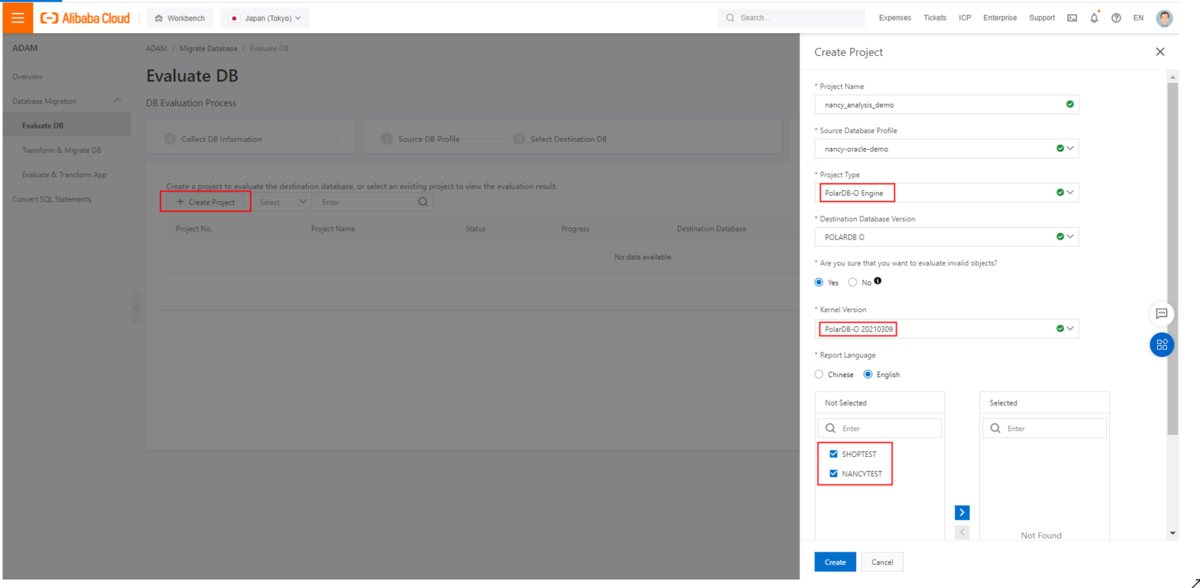Uncheck the SHOPTEST schema
Screen dimensions: 1200x588
tap(833, 454)
